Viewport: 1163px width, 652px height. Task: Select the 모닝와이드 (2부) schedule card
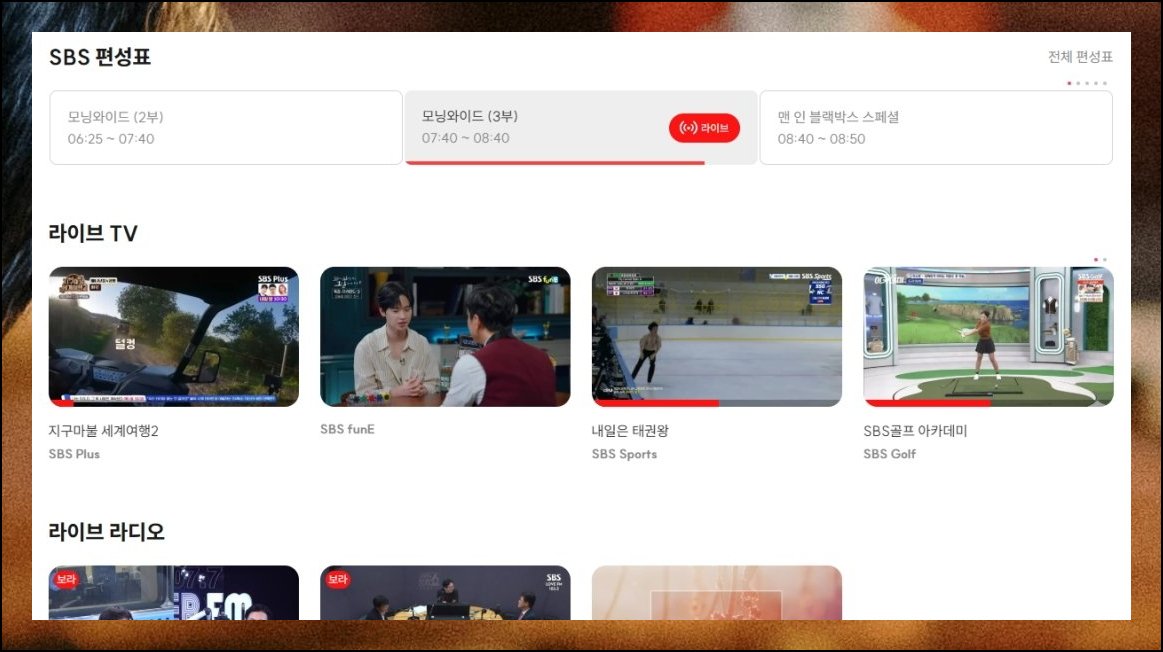click(225, 128)
